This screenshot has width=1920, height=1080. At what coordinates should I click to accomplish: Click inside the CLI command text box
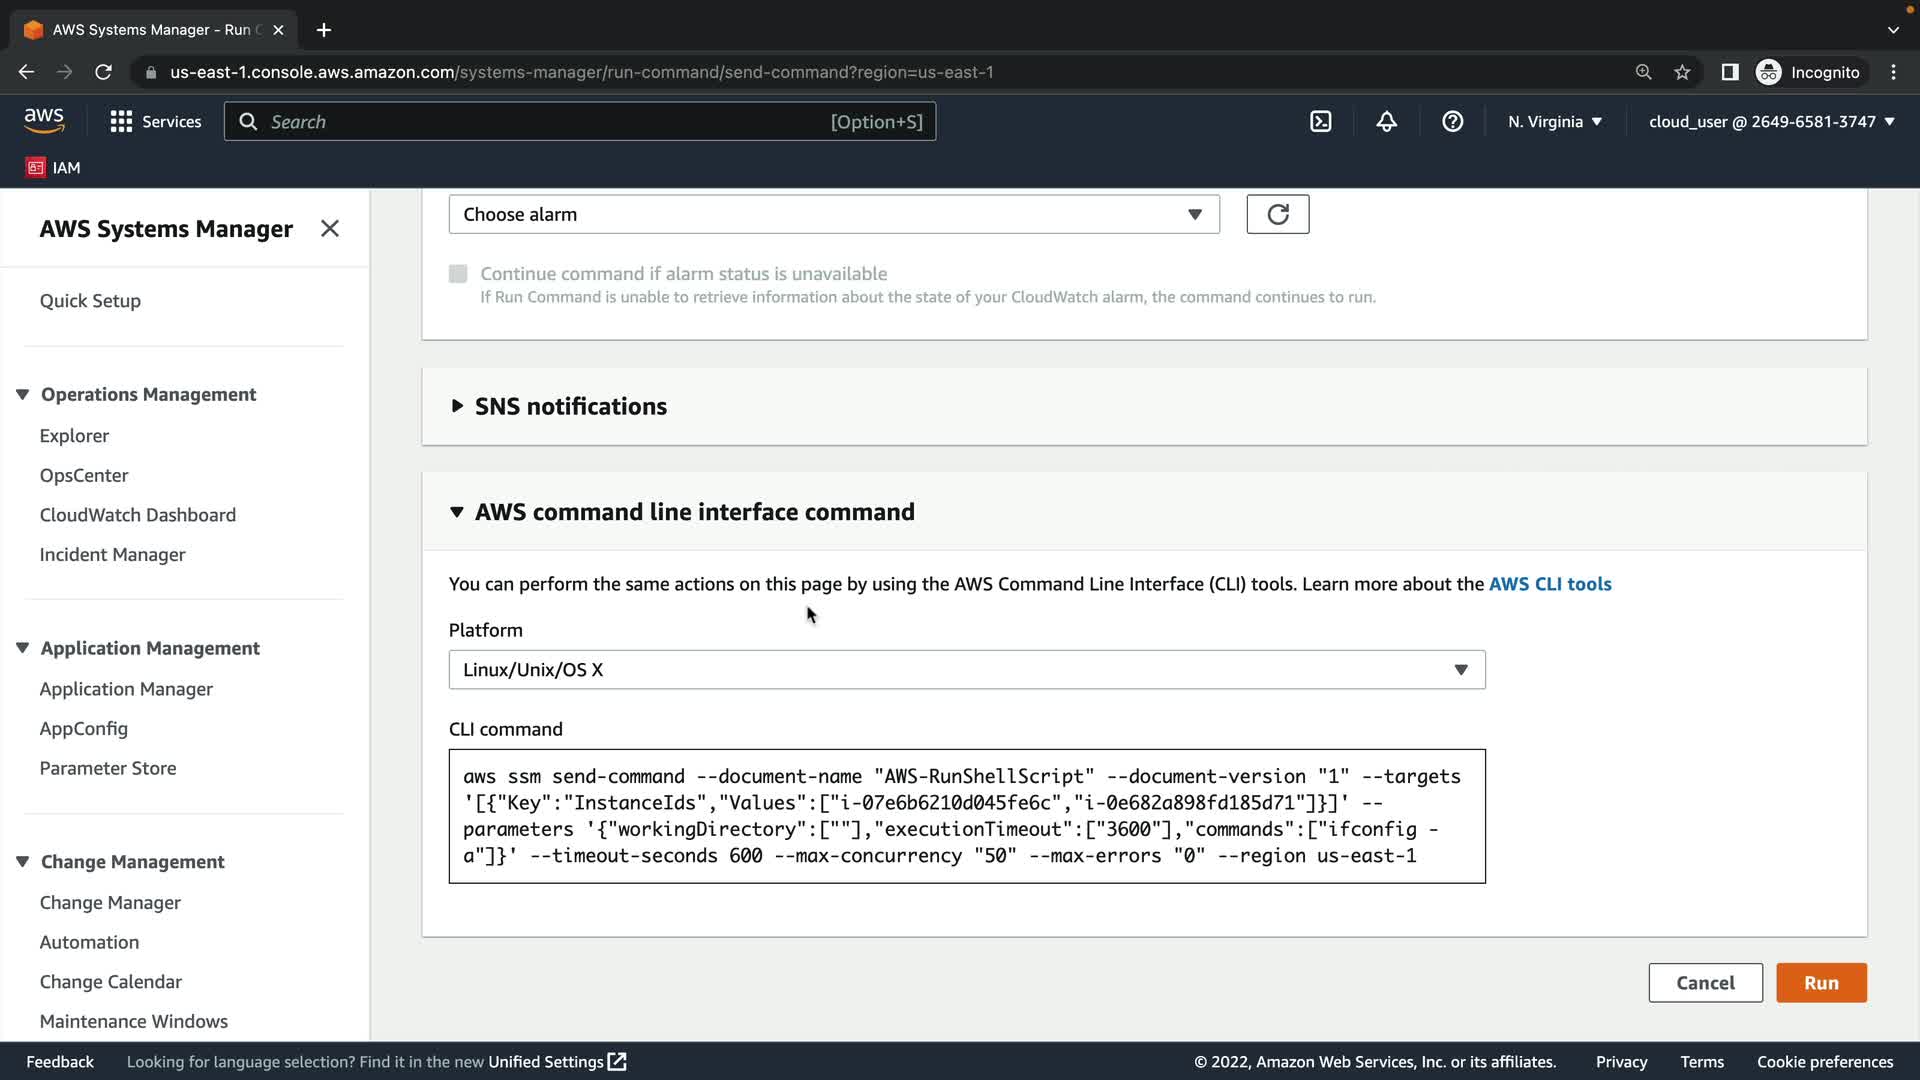click(x=966, y=816)
